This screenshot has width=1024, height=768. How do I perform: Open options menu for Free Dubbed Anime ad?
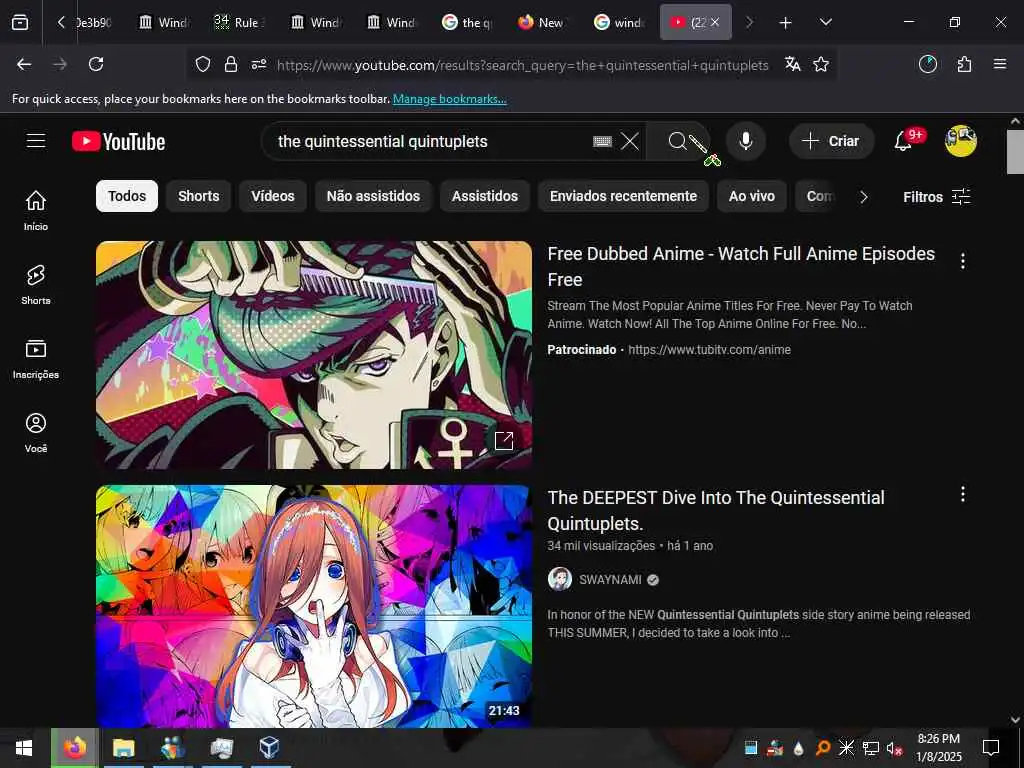point(963,261)
